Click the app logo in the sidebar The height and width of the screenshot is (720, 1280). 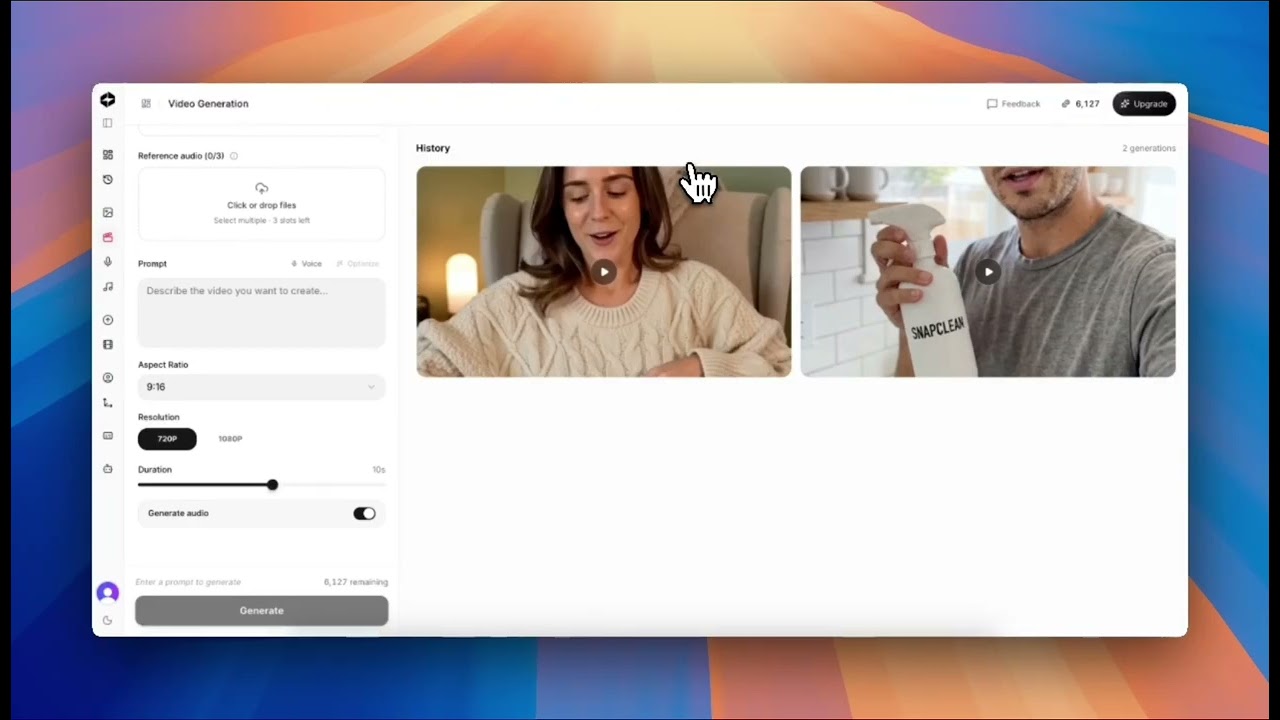(108, 100)
